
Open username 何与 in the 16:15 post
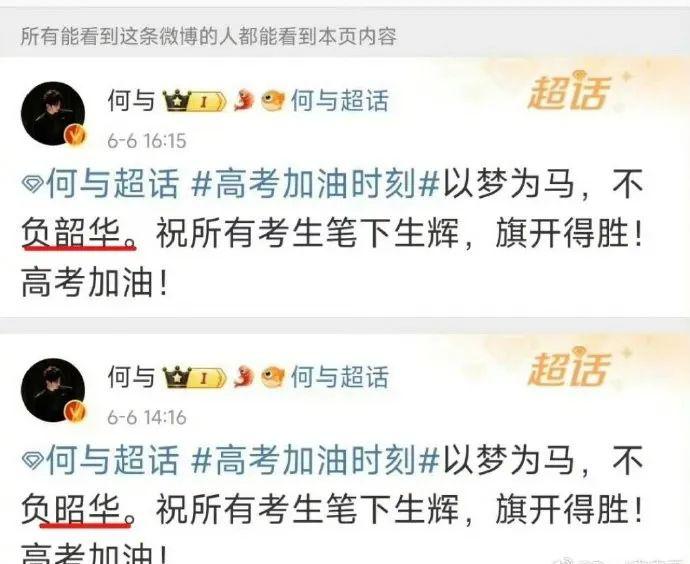[132, 101]
